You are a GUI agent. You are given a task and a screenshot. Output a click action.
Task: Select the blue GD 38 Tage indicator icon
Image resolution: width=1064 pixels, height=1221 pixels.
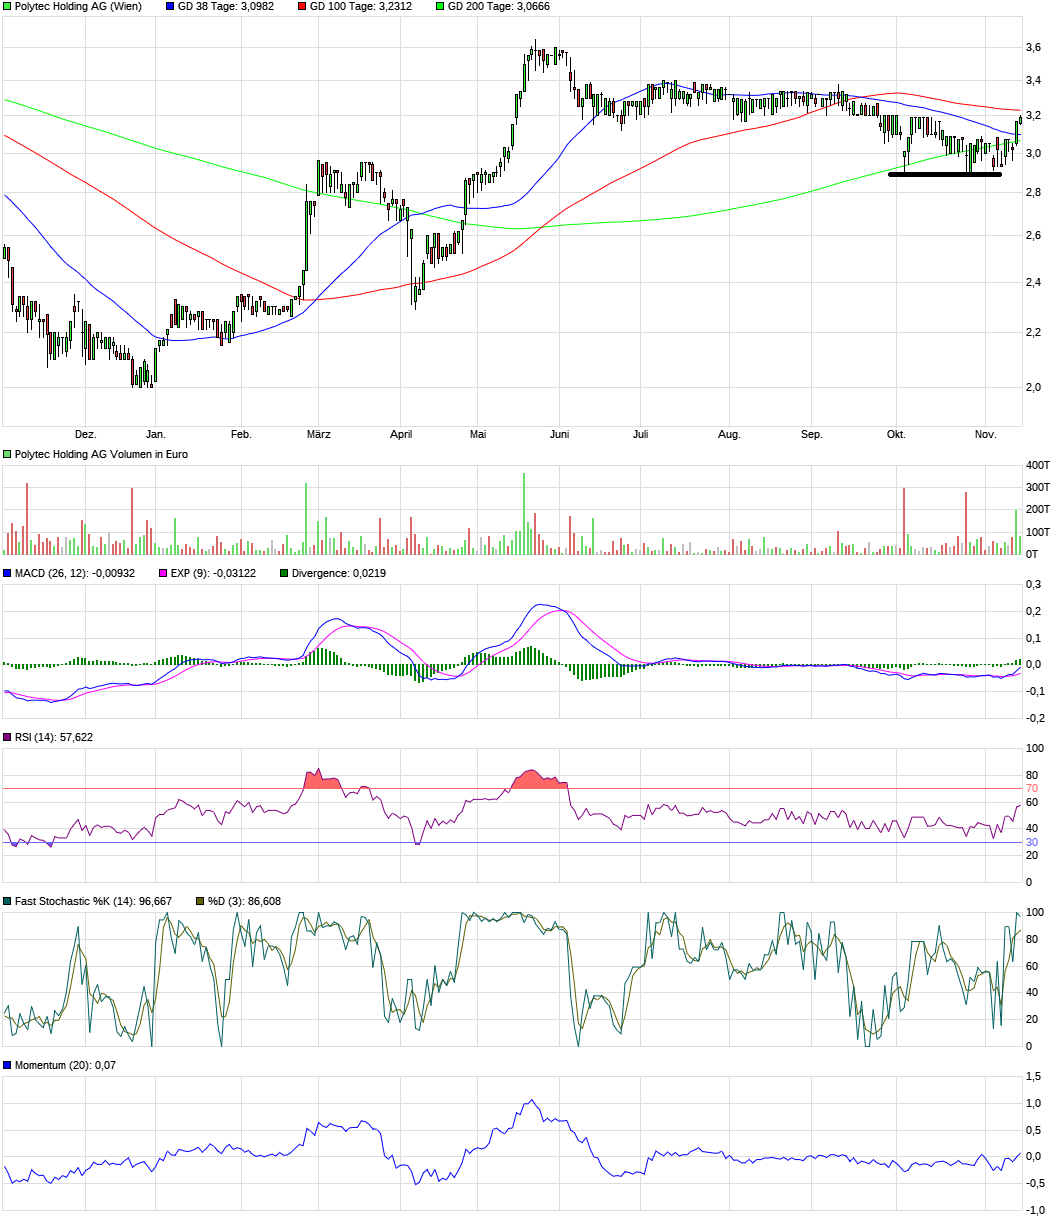click(169, 7)
